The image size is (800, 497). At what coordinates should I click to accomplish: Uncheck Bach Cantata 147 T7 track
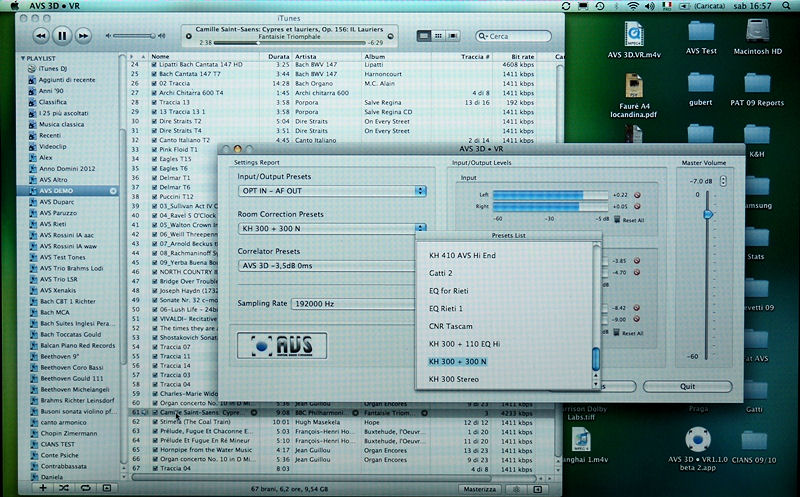154,74
